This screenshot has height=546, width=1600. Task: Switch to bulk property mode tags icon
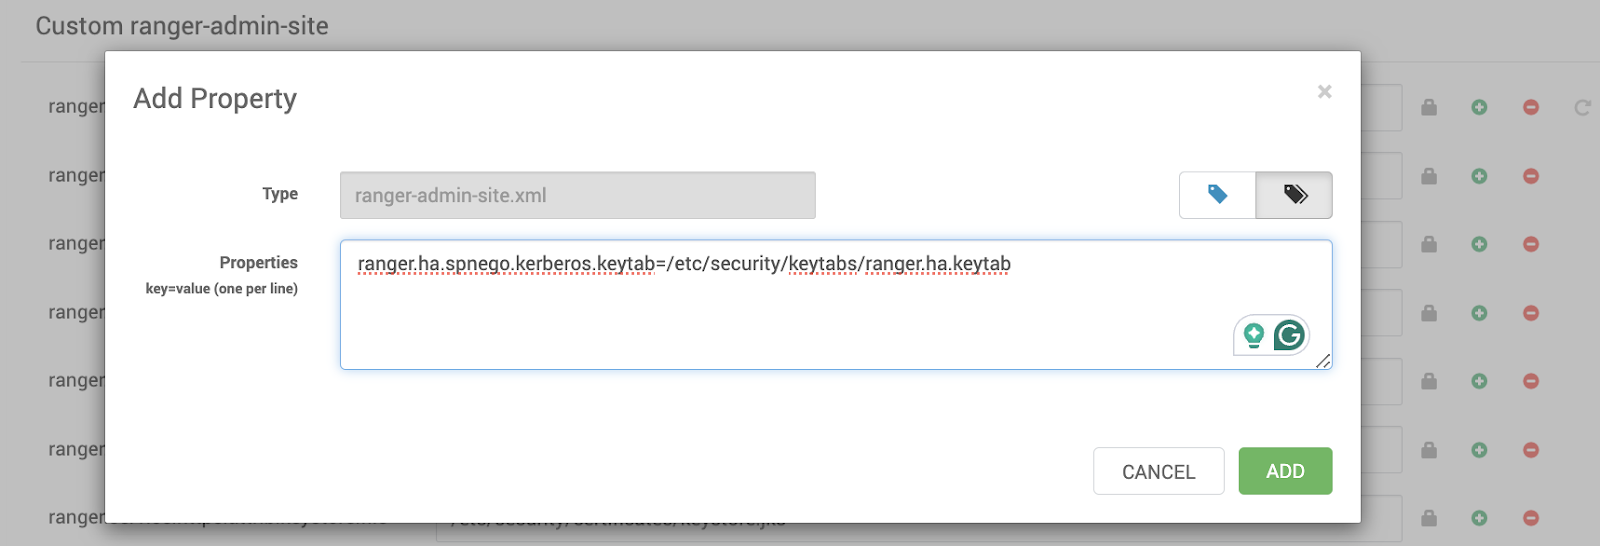coord(1294,195)
